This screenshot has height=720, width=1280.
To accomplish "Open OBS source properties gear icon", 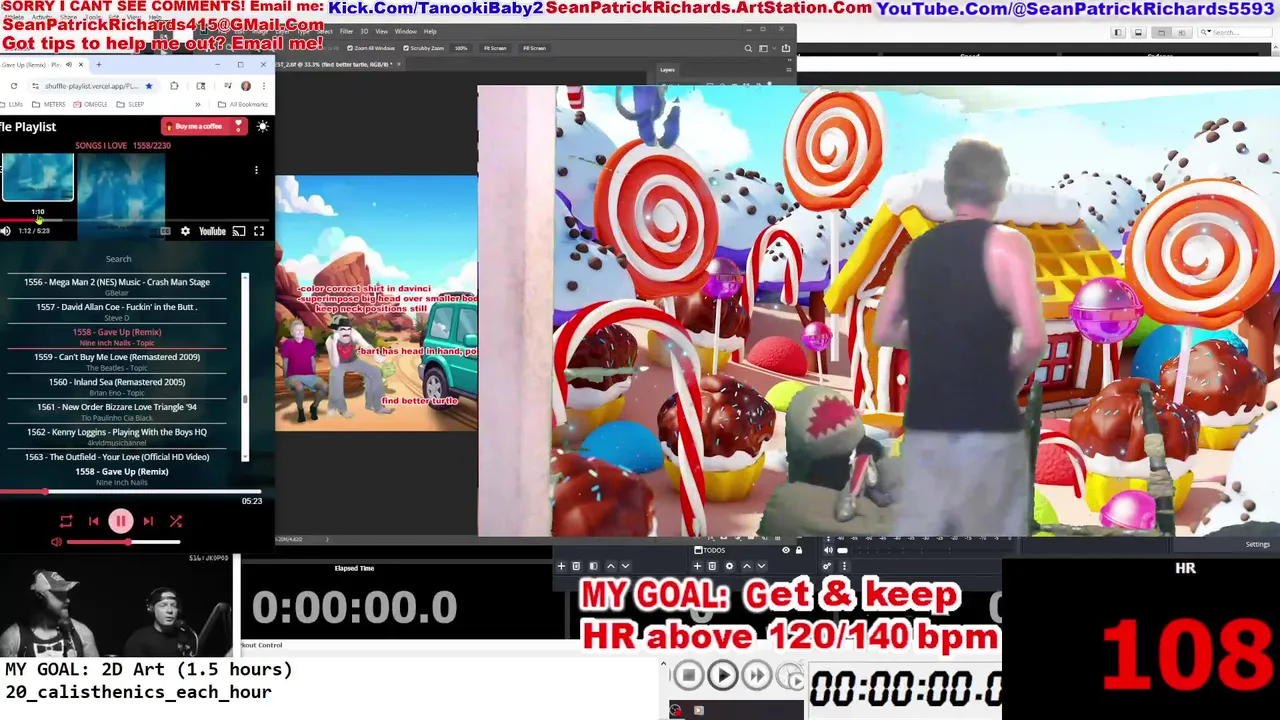I will (729, 566).
